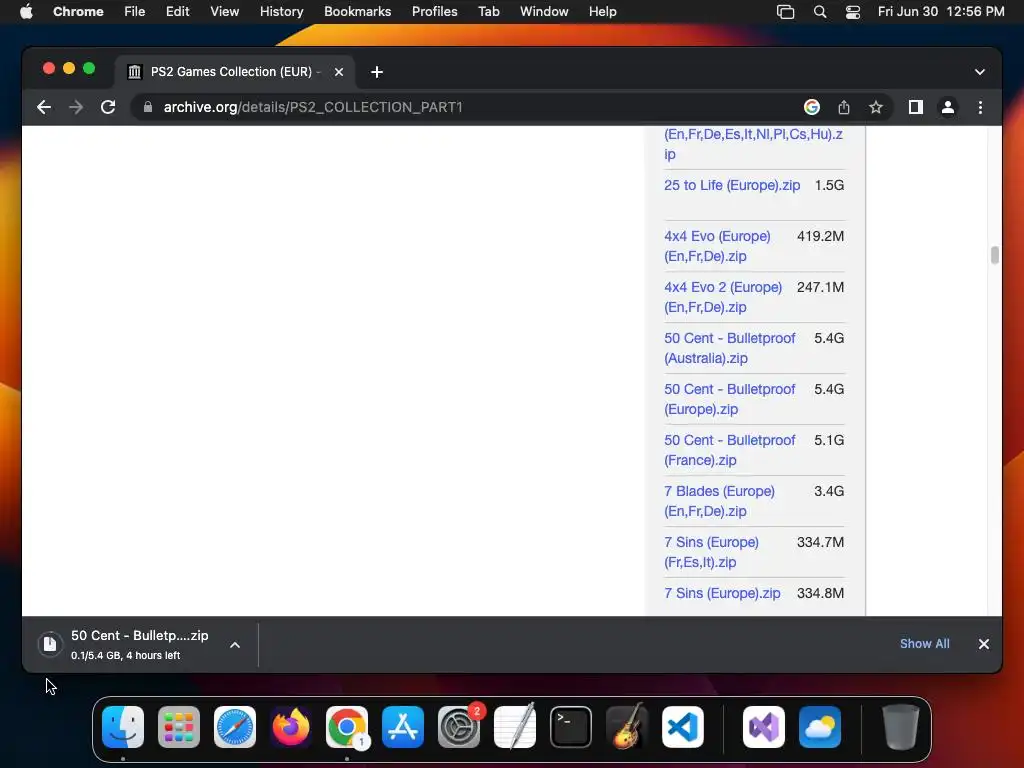Click 50 Cent - Bulletproof (Europe).zip link
The height and width of the screenshot is (768, 1024).
click(729, 399)
